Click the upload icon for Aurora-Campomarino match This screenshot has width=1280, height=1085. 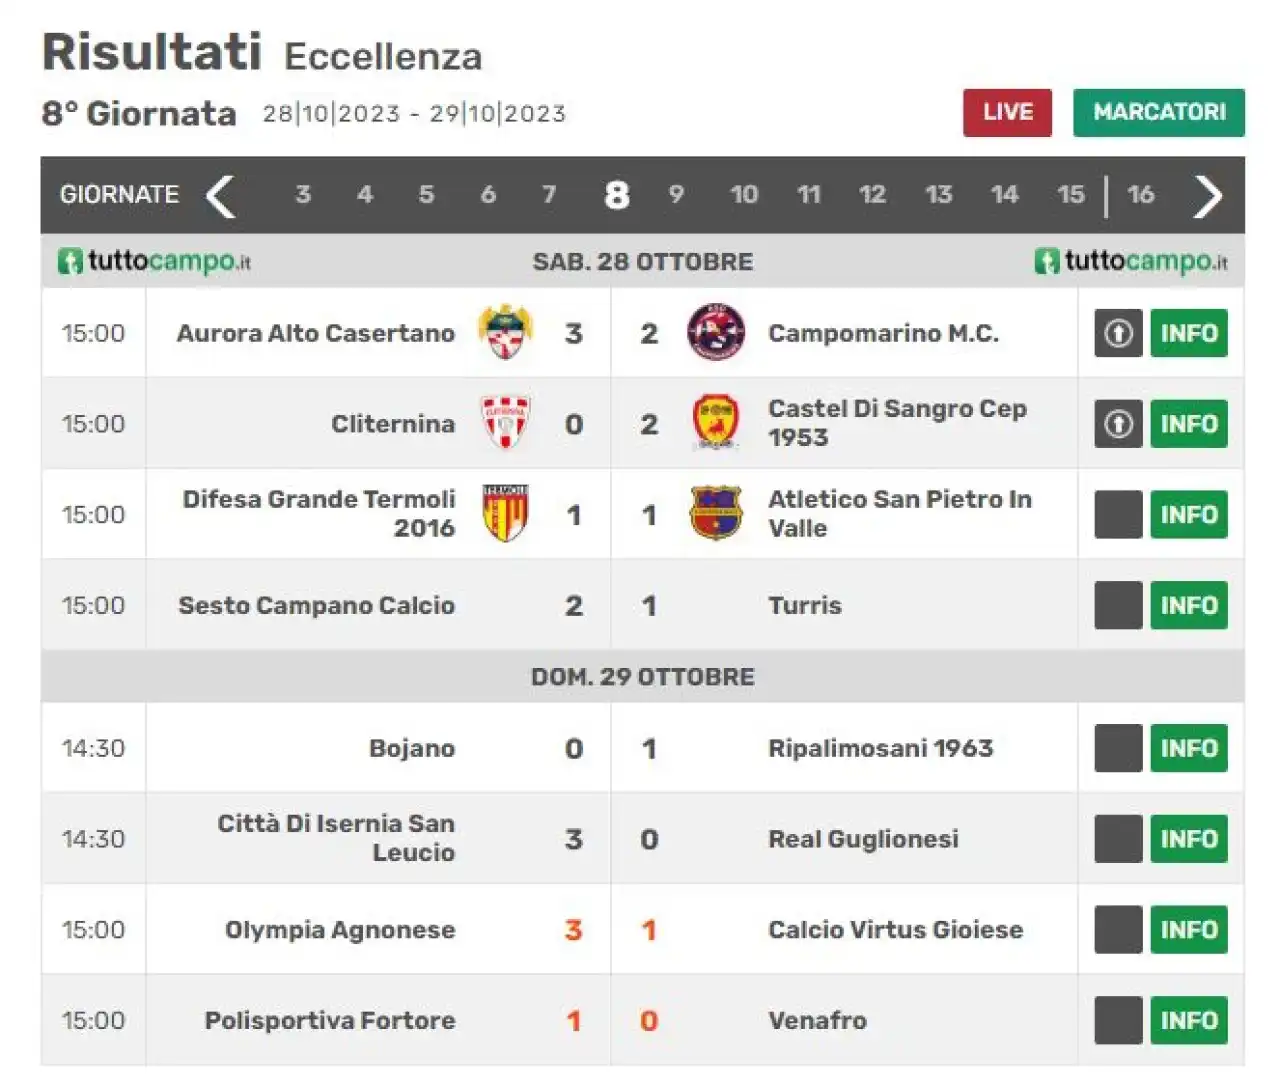coord(1118,333)
